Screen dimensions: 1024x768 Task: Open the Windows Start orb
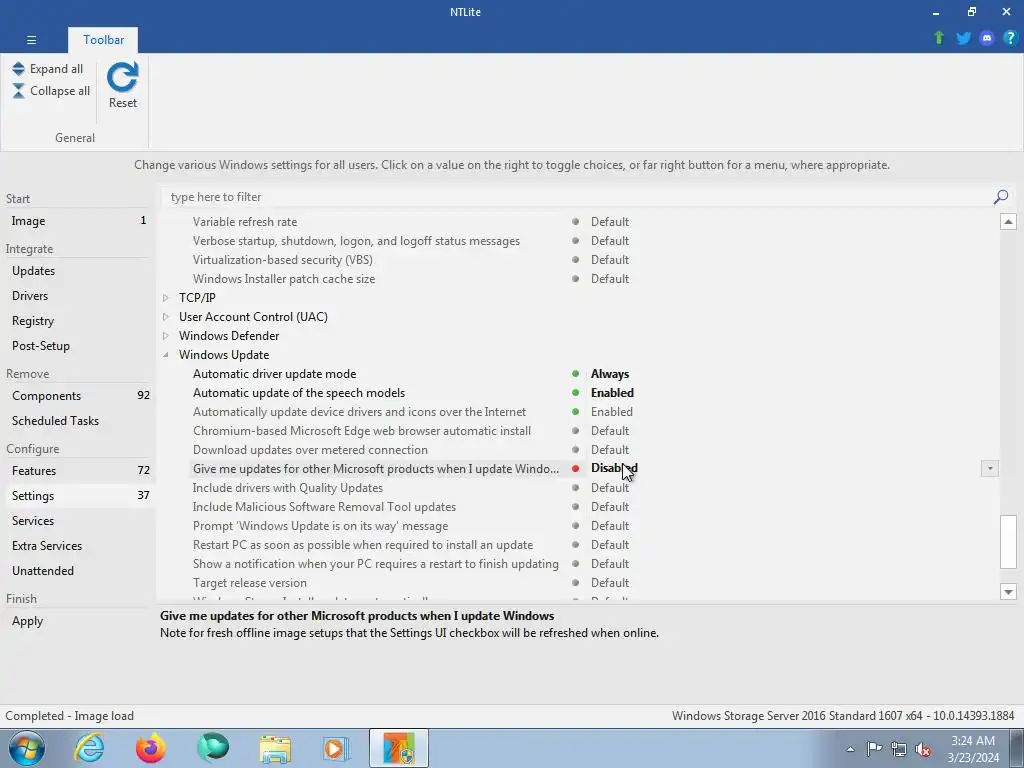pyautogui.click(x=27, y=748)
